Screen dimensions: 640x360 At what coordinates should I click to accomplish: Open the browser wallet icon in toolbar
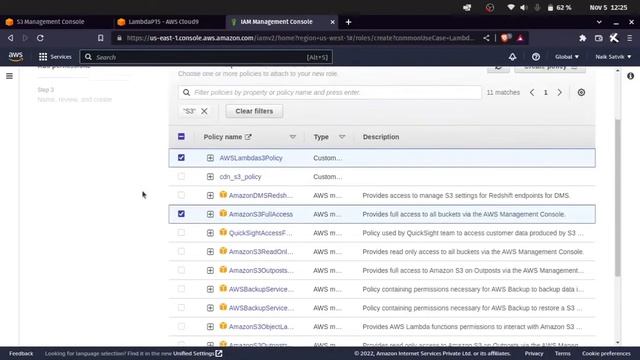click(x=598, y=38)
